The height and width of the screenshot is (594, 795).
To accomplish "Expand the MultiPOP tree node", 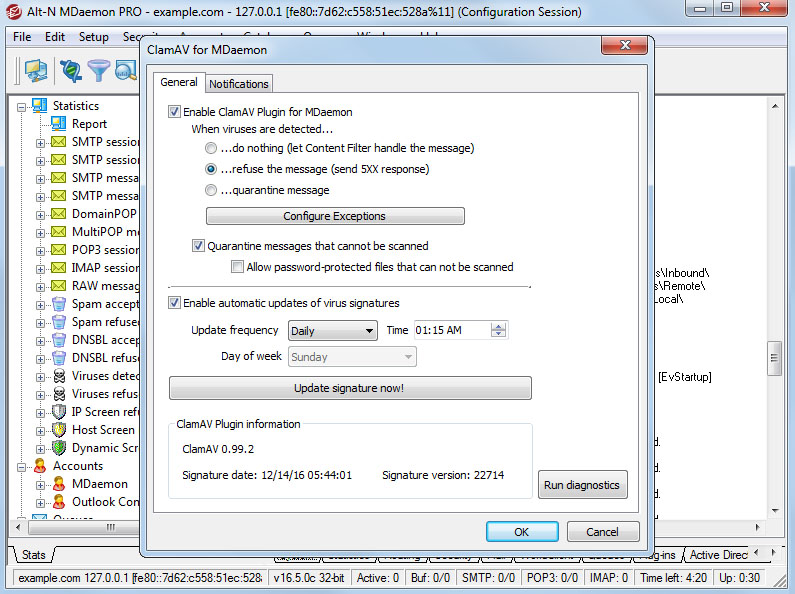I will tap(41, 233).
